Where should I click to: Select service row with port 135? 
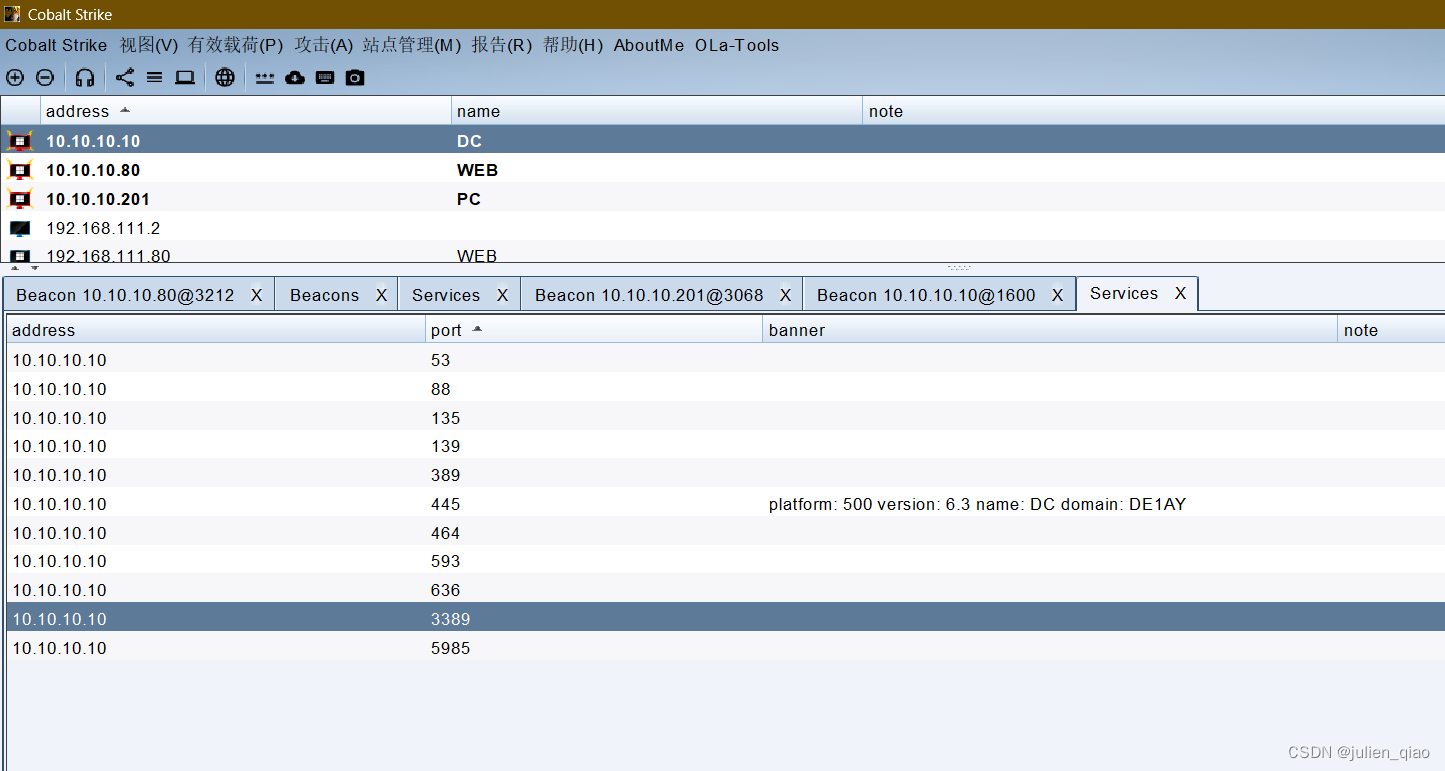[x=726, y=418]
